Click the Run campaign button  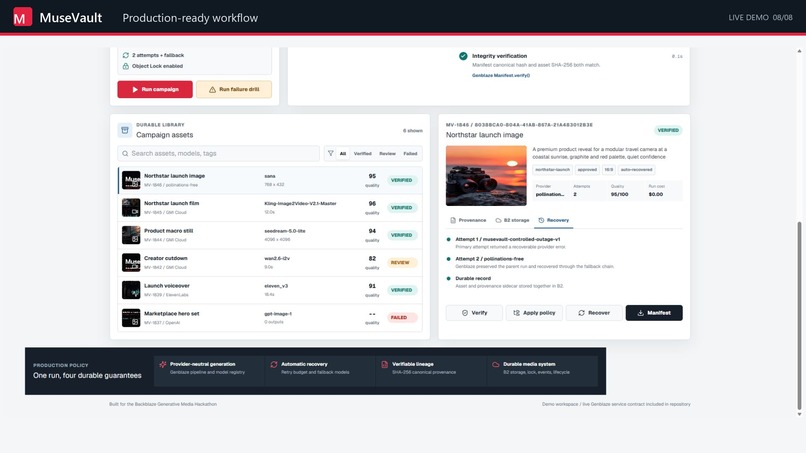(x=155, y=89)
